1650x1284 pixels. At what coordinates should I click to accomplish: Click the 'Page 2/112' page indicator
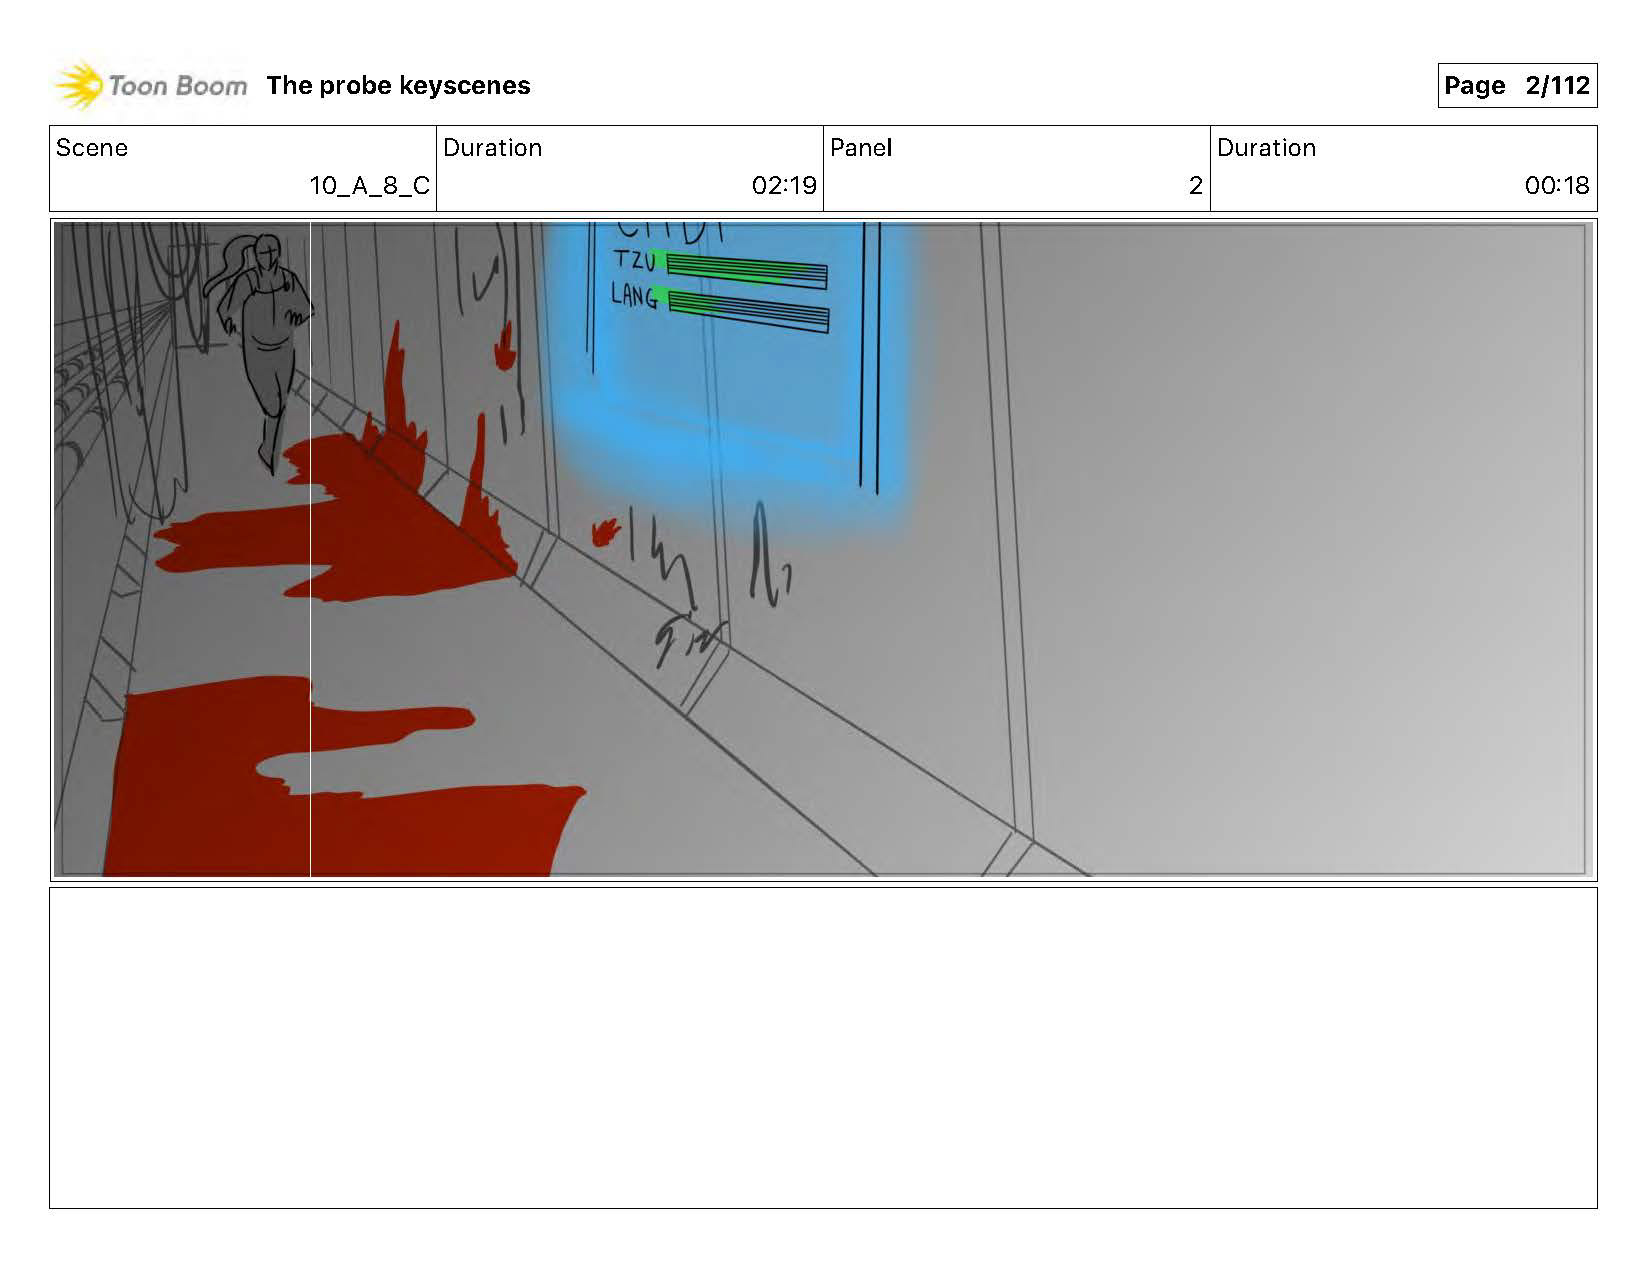1516,86
